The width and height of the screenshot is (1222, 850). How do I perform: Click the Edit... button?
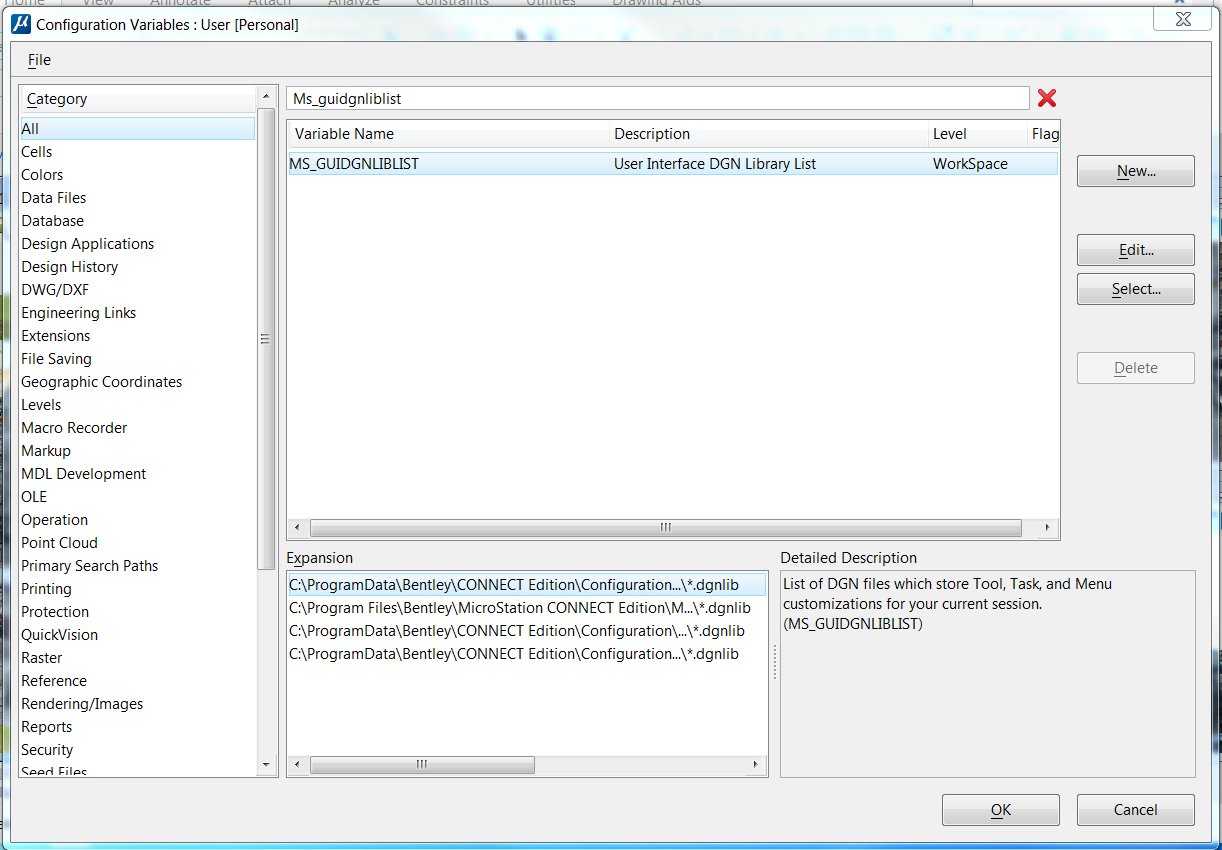point(1136,250)
